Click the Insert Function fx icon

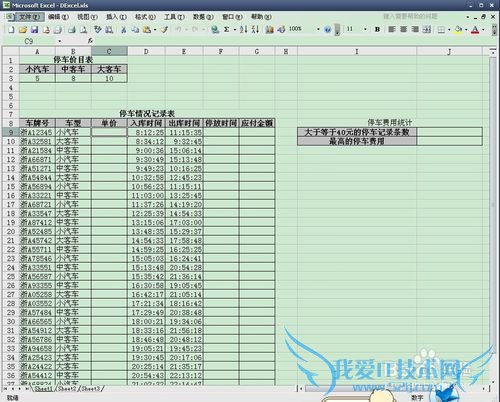point(90,41)
